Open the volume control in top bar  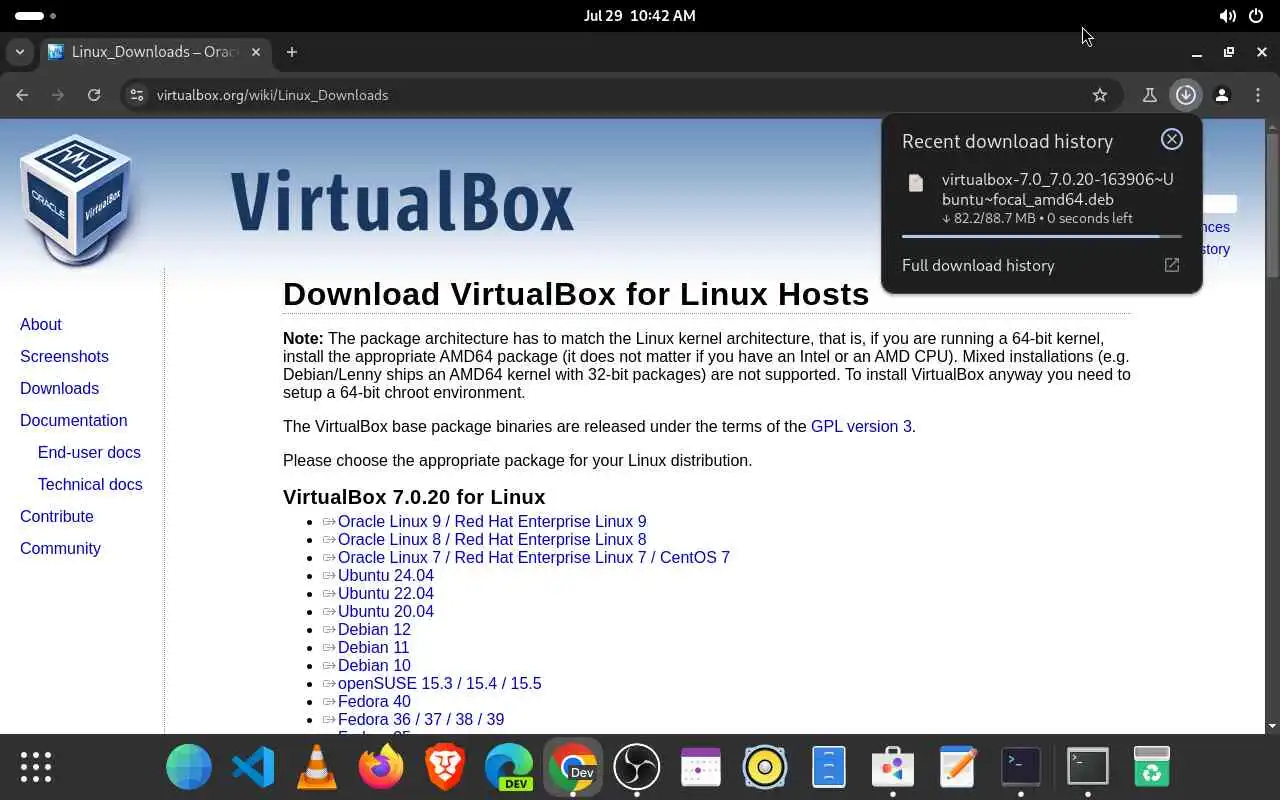point(1227,16)
